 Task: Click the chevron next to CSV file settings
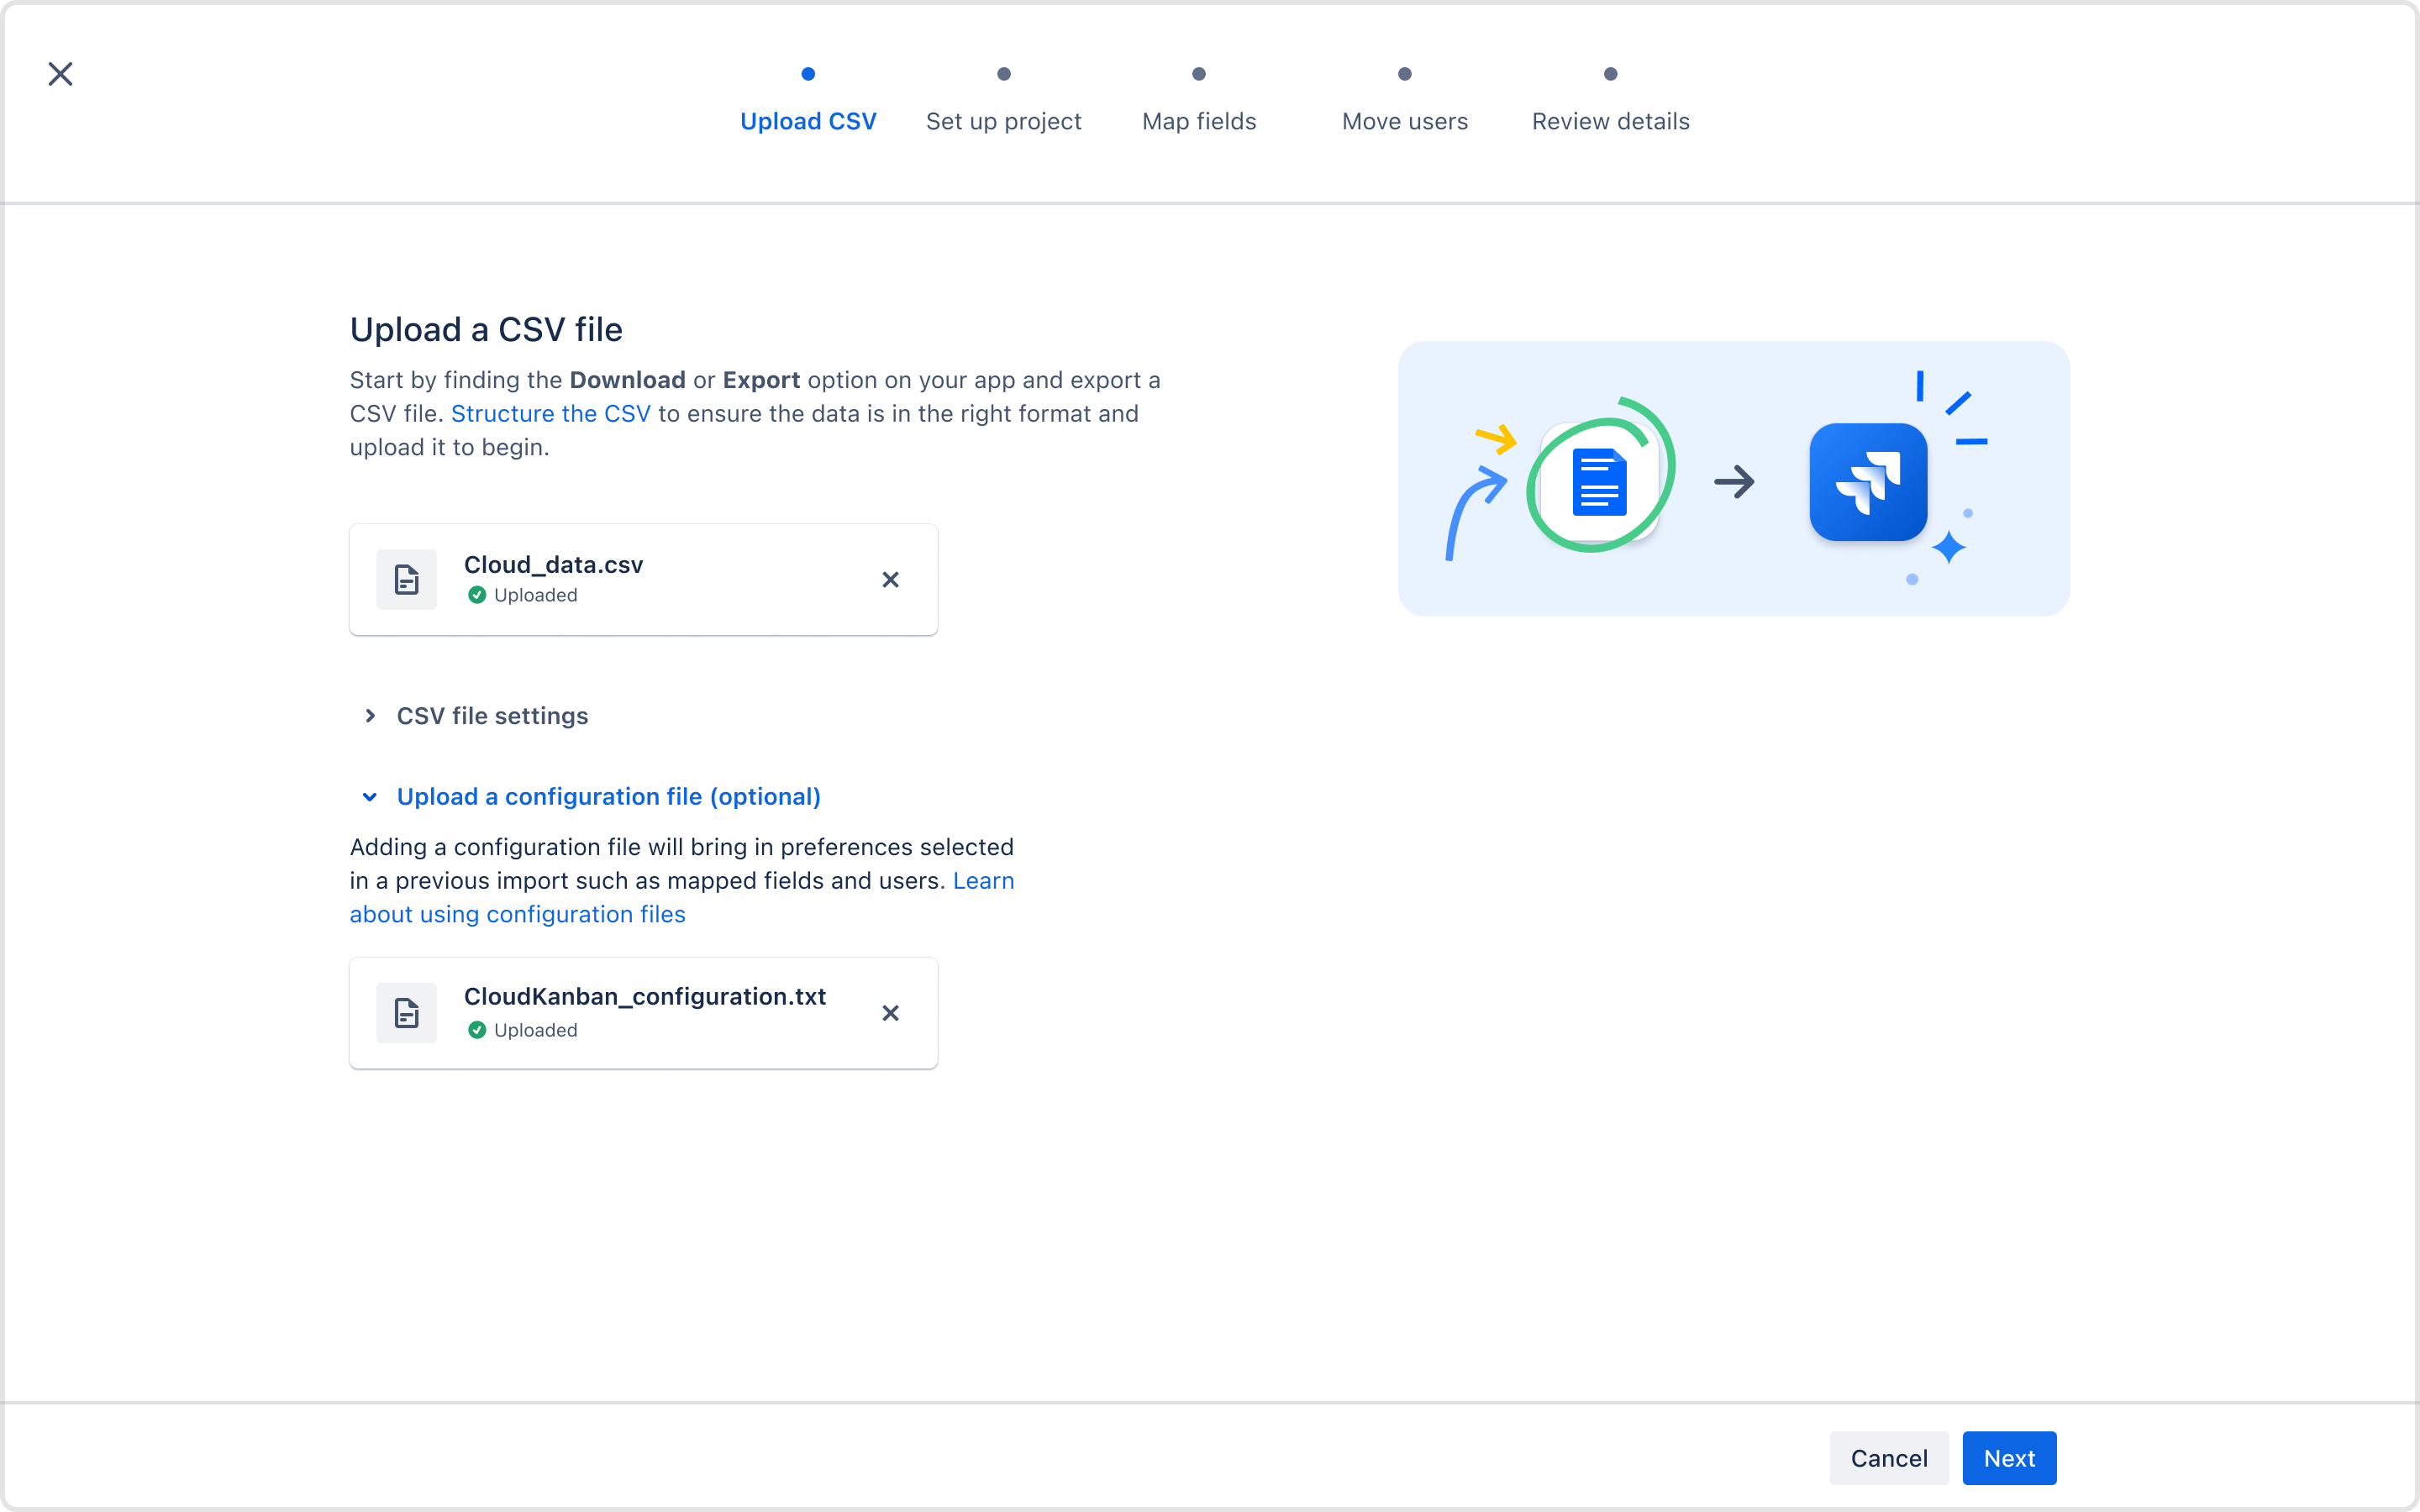(x=370, y=716)
